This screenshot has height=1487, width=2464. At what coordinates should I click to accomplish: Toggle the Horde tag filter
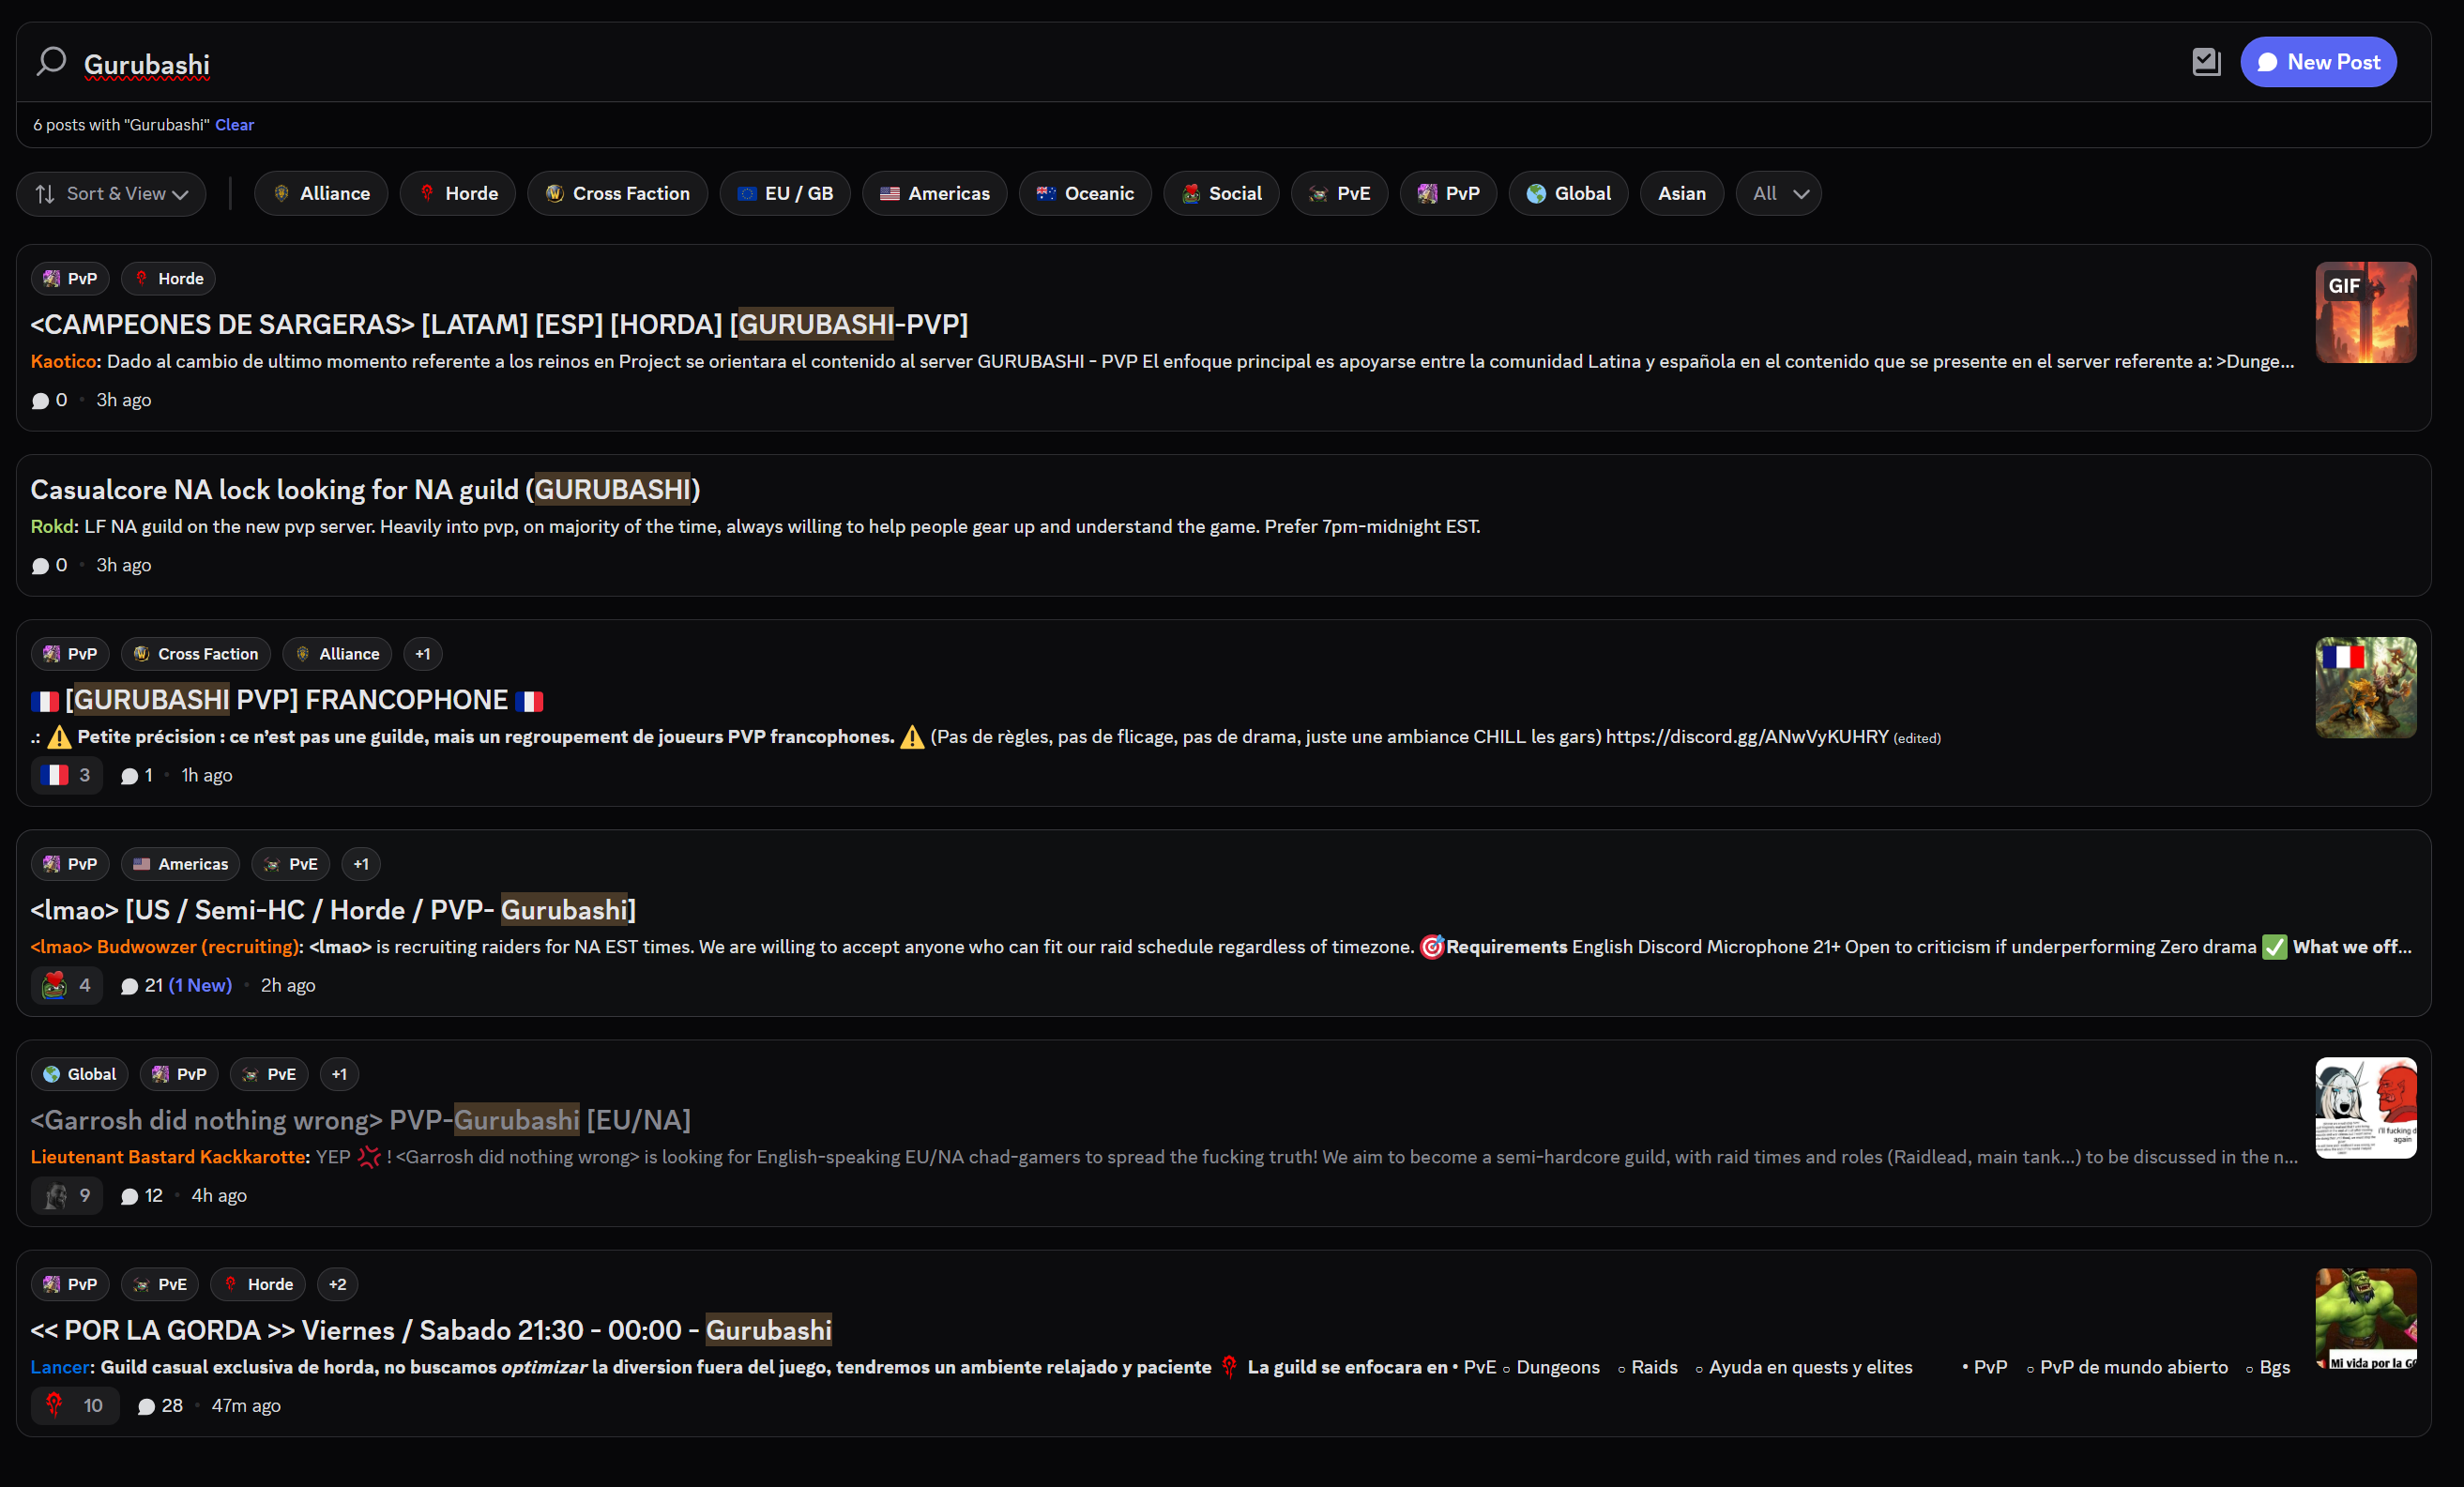click(x=458, y=194)
